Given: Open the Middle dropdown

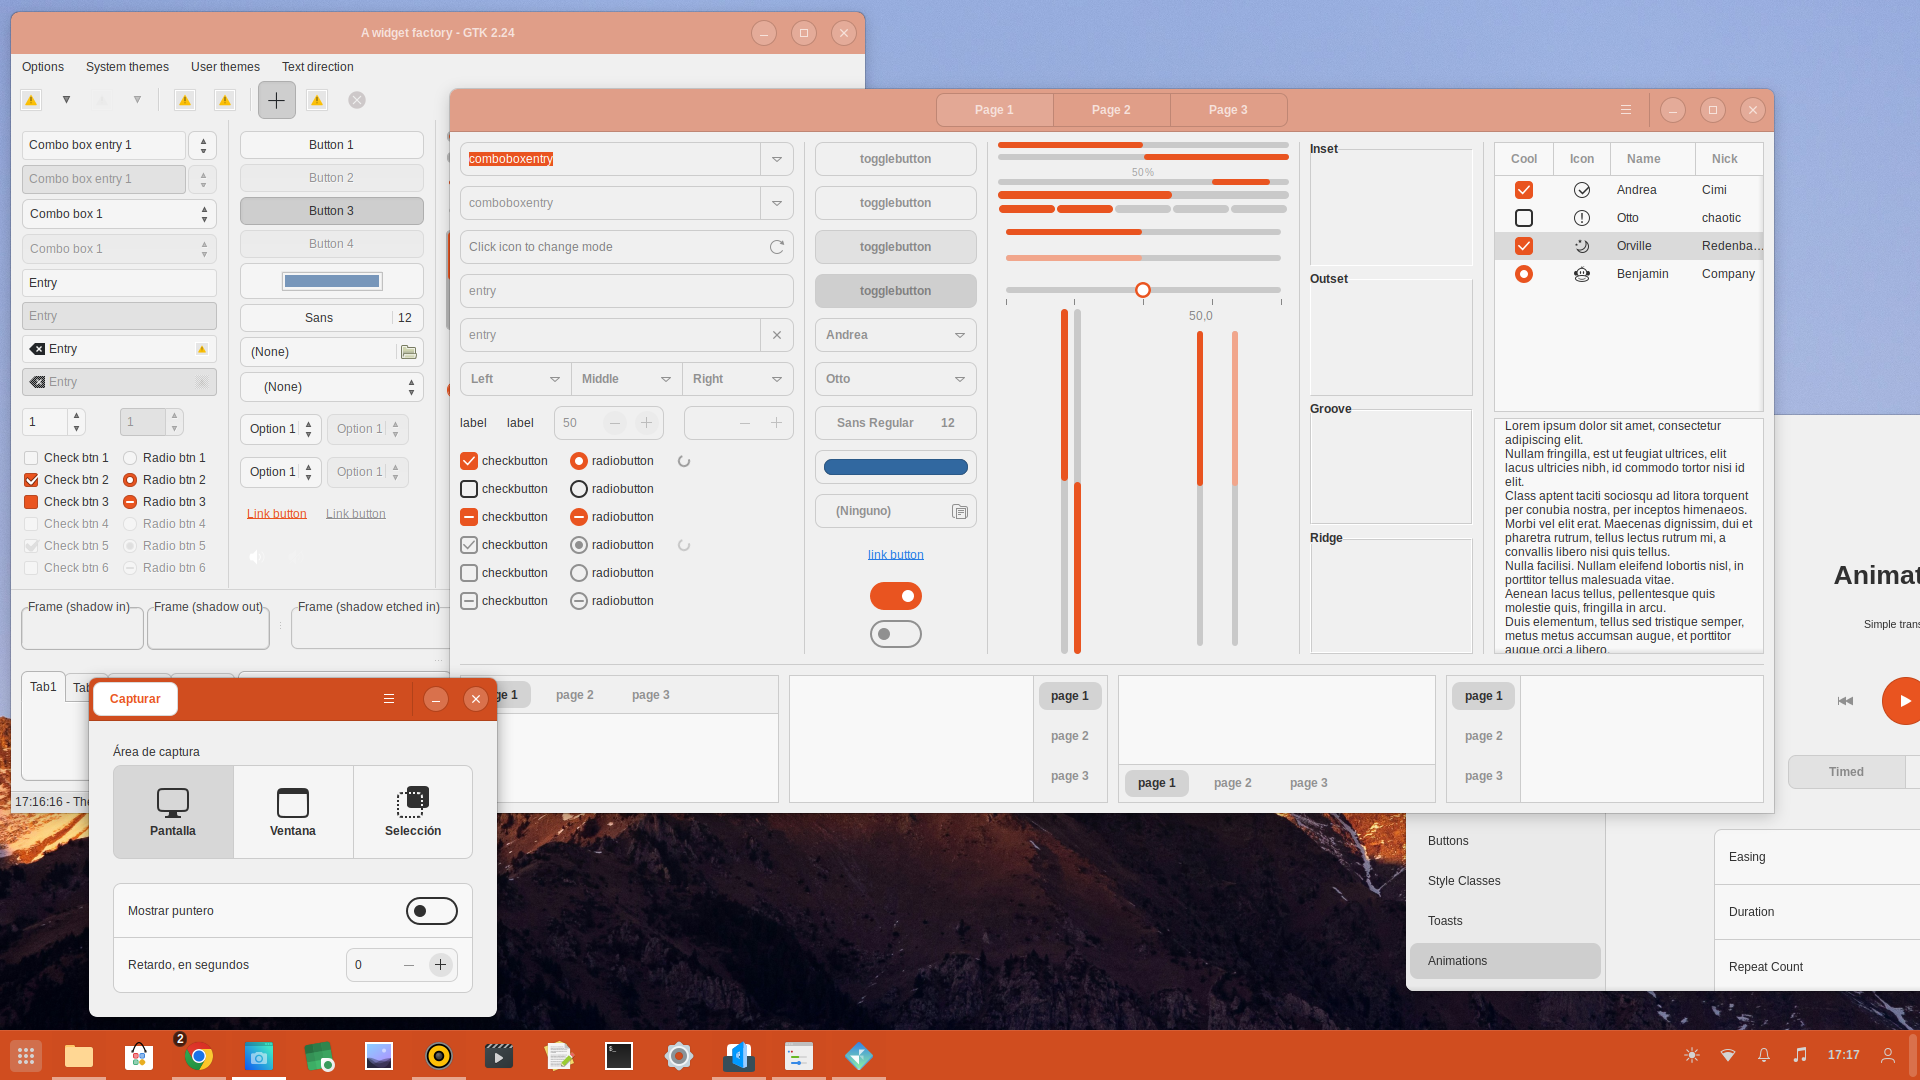Looking at the screenshot, I should pos(627,379).
